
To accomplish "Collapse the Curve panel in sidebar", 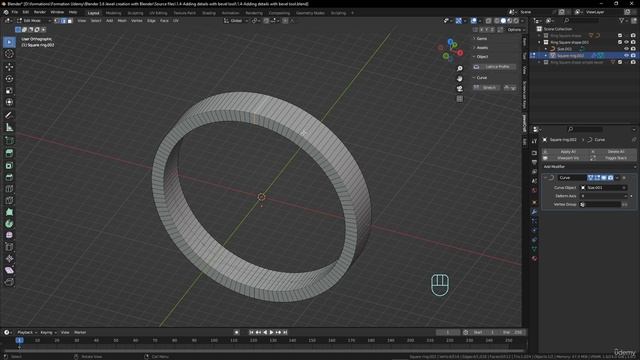I will pos(482,78).
